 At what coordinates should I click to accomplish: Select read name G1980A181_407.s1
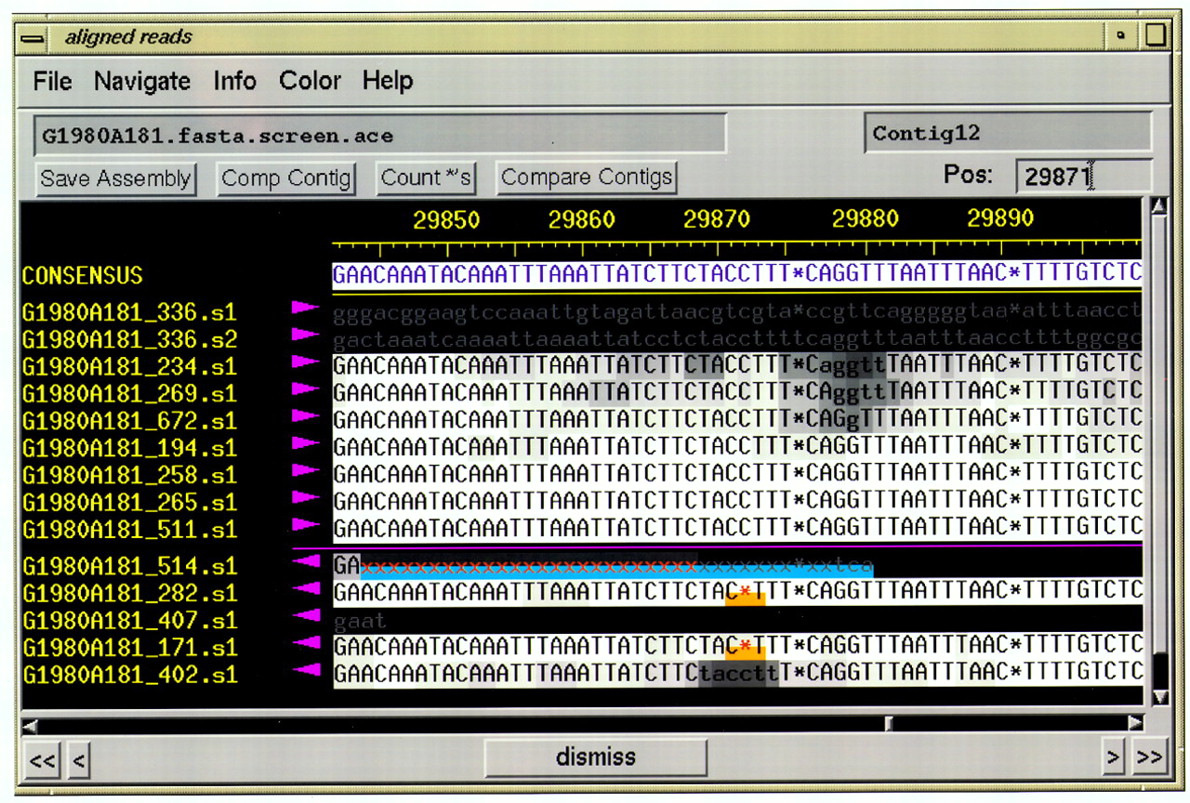click(x=129, y=621)
